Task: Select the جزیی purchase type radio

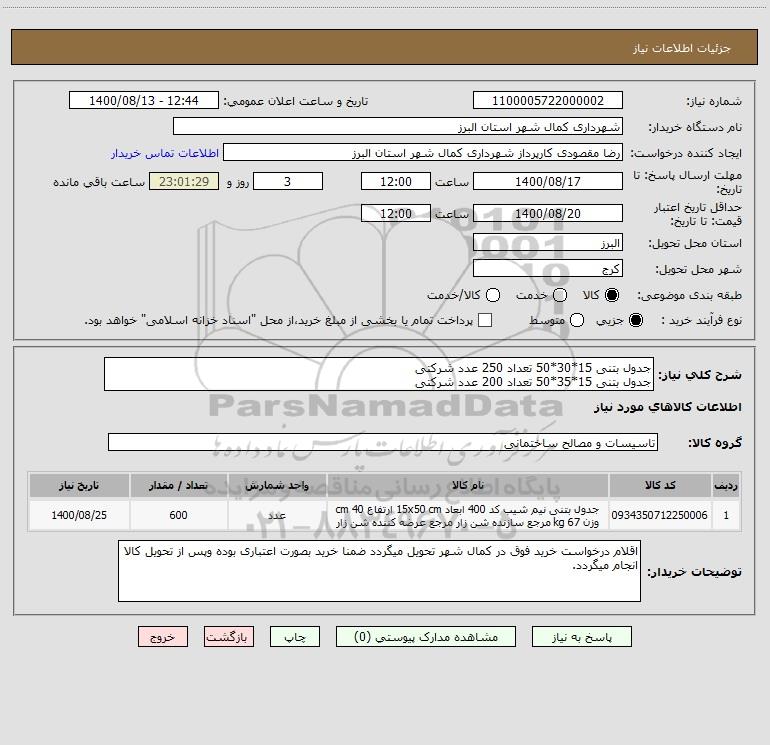Action: coord(635,320)
